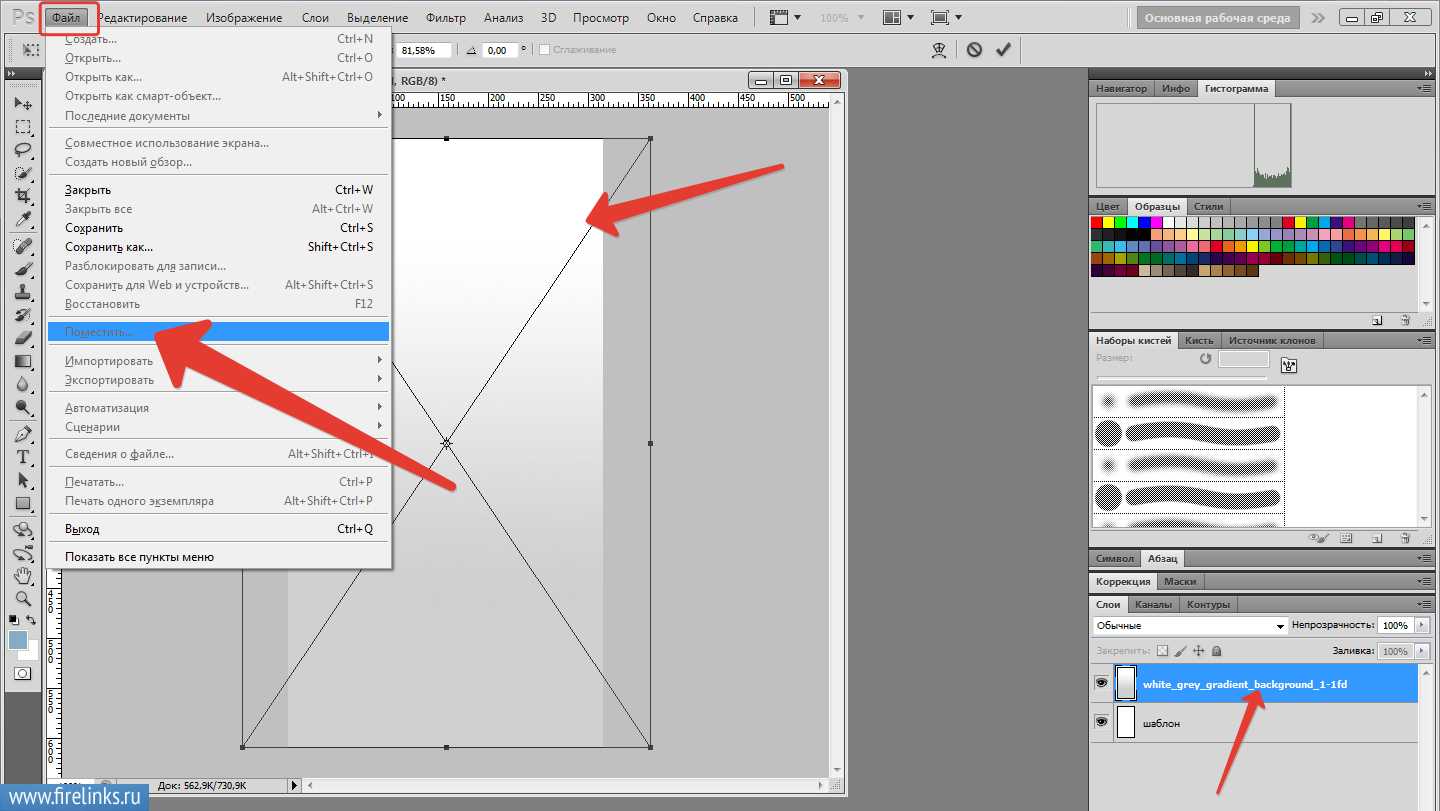Click the delete swatch trash icon
1440x811 pixels.
1405,320
